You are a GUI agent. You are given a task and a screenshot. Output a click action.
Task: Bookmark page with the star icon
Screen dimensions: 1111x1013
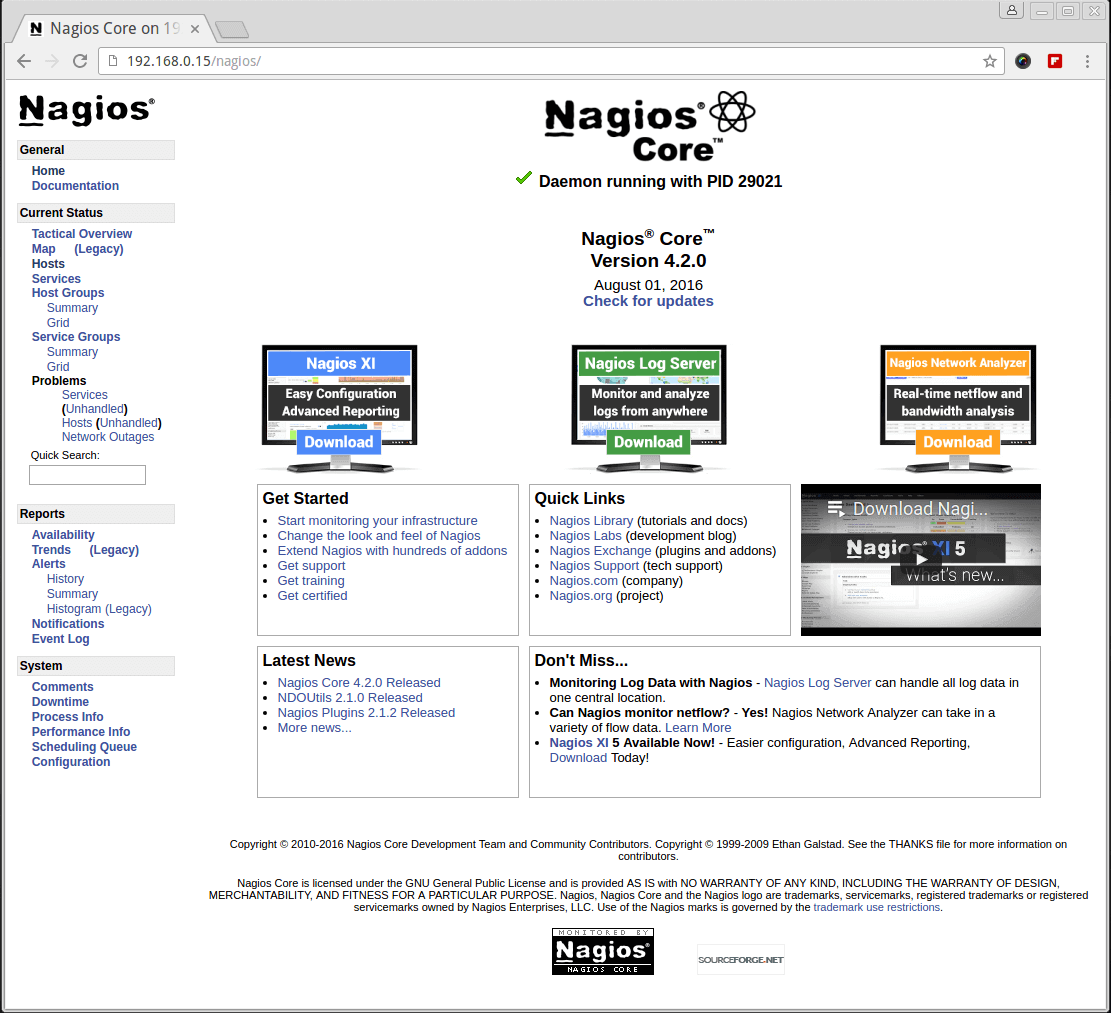(990, 61)
